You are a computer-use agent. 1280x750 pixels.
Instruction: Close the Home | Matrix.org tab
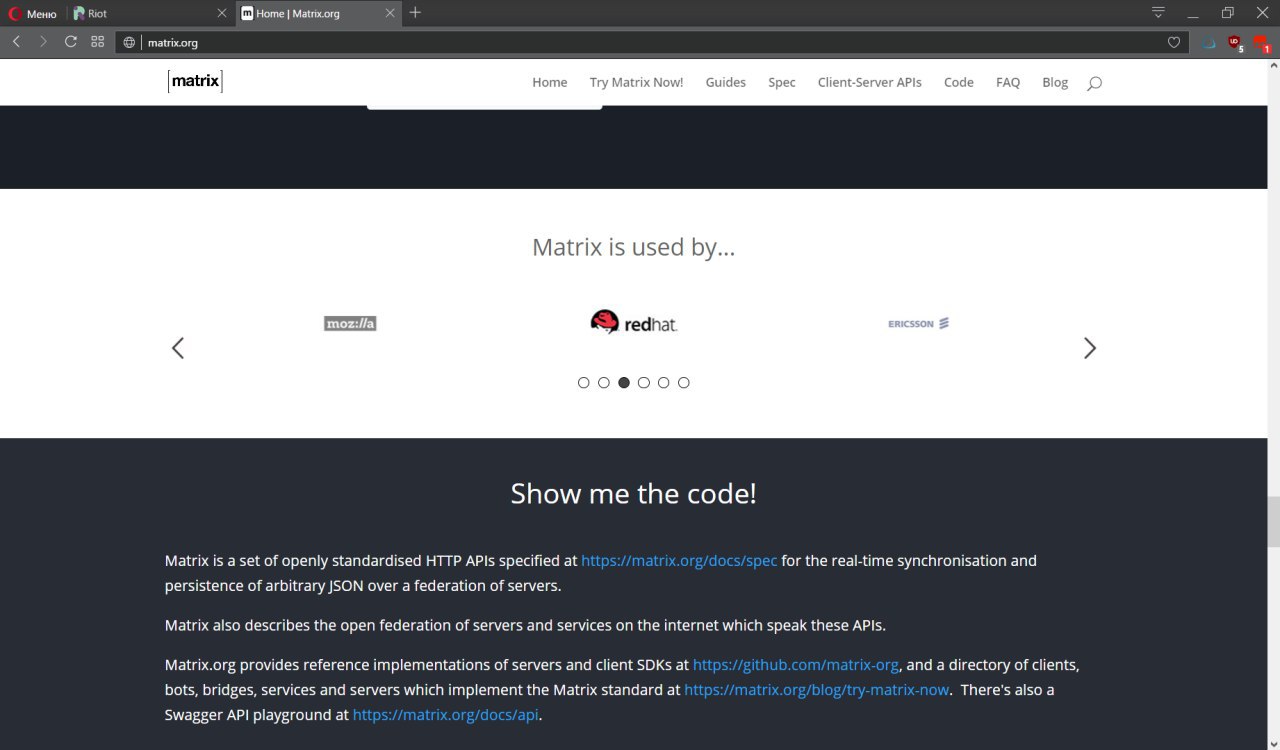[389, 13]
